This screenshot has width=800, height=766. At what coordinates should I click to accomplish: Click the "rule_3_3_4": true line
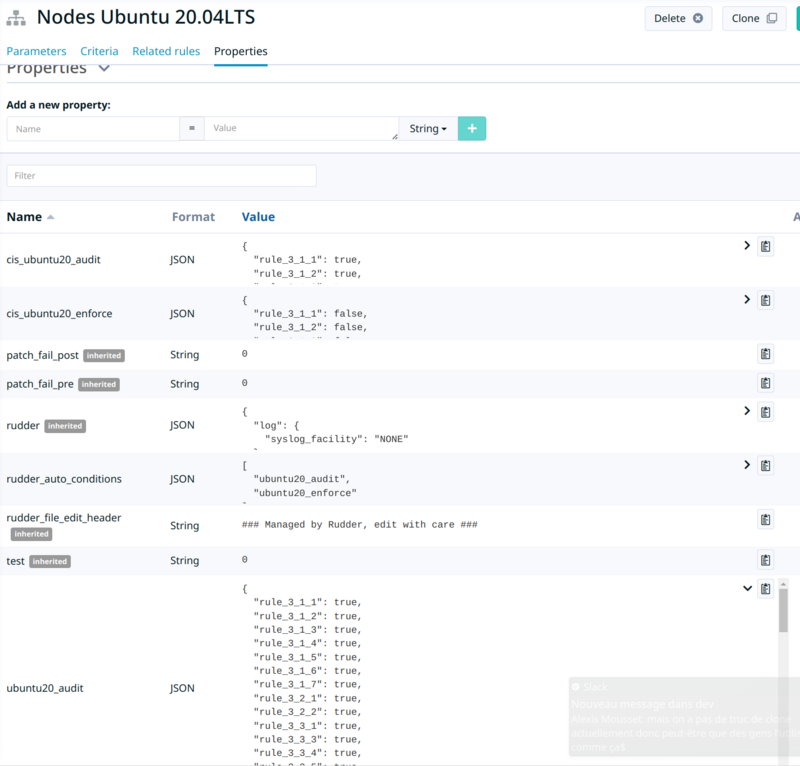click(x=307, y=753)
